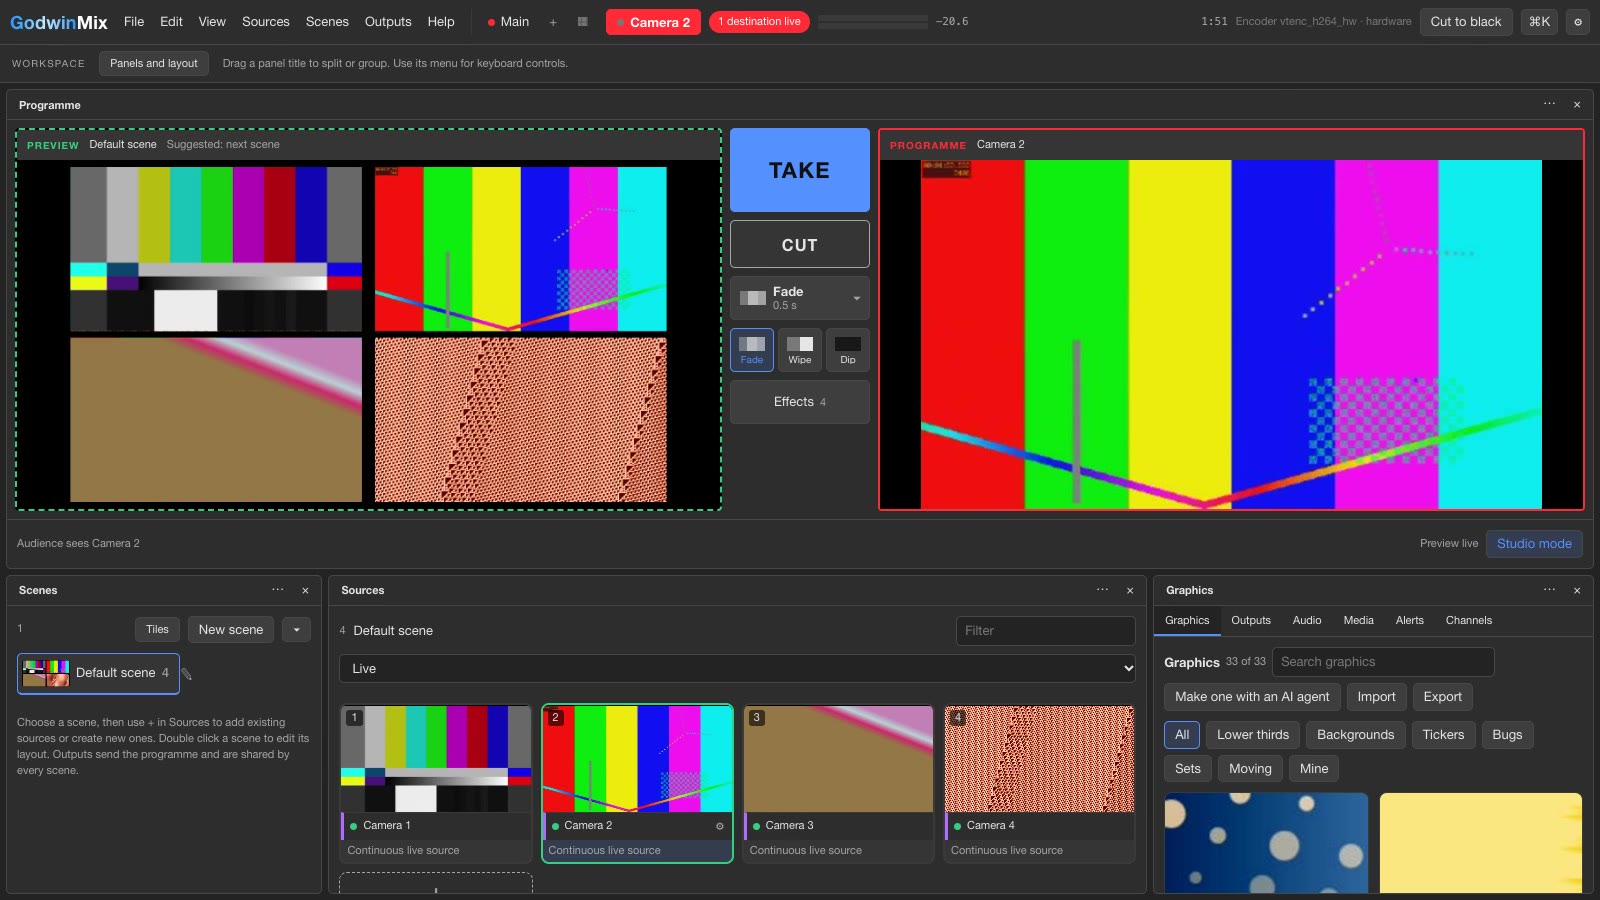The height and width of the screenshot is (900, 1600).
Task: Close the Scenes panel
Action: [306, 591]
